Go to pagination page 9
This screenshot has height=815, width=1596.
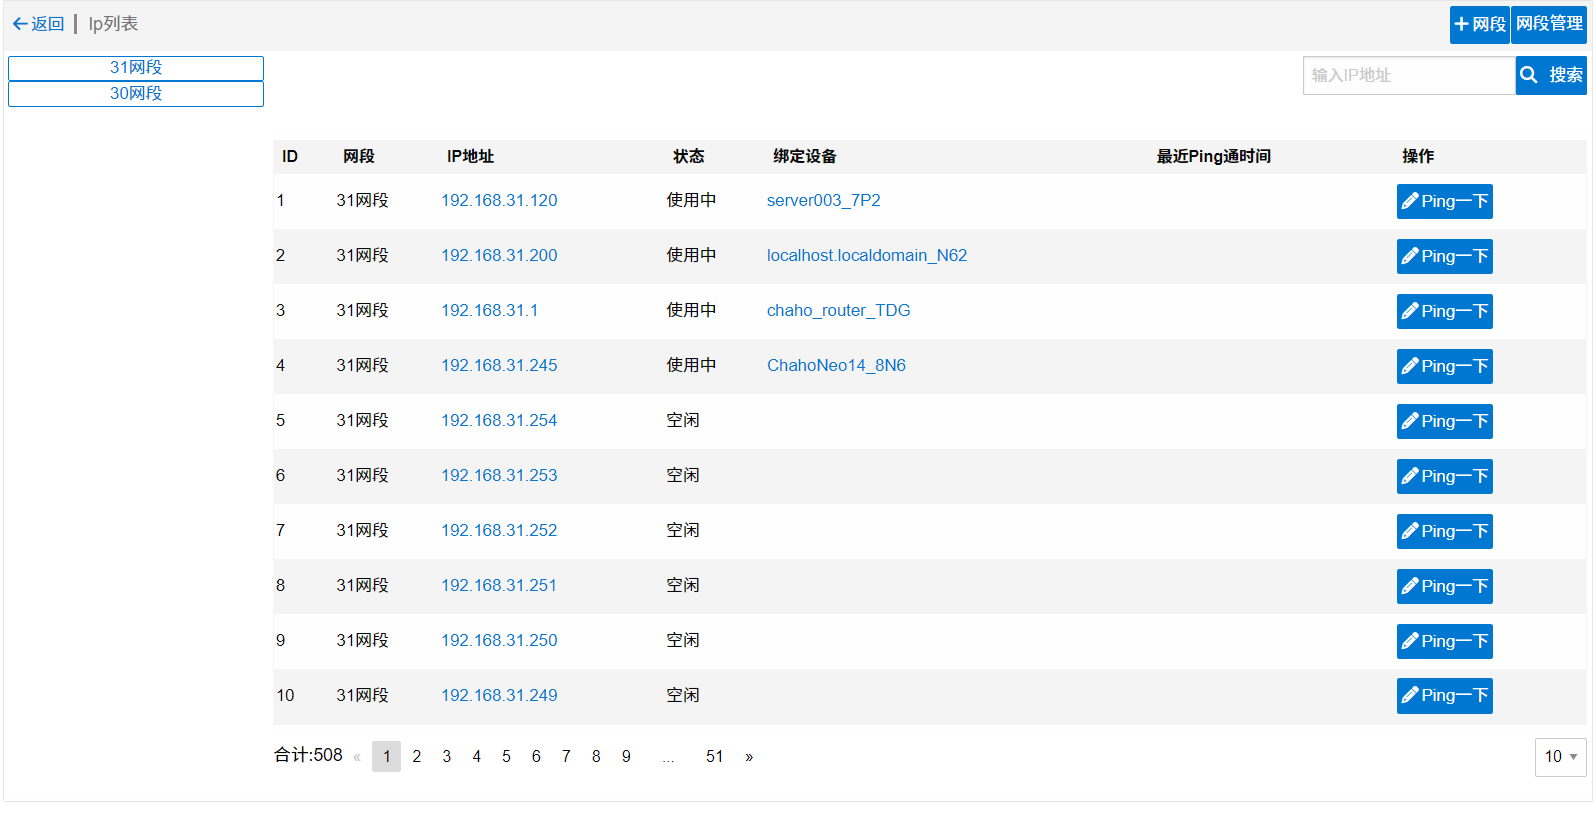[x=626, y=756]
